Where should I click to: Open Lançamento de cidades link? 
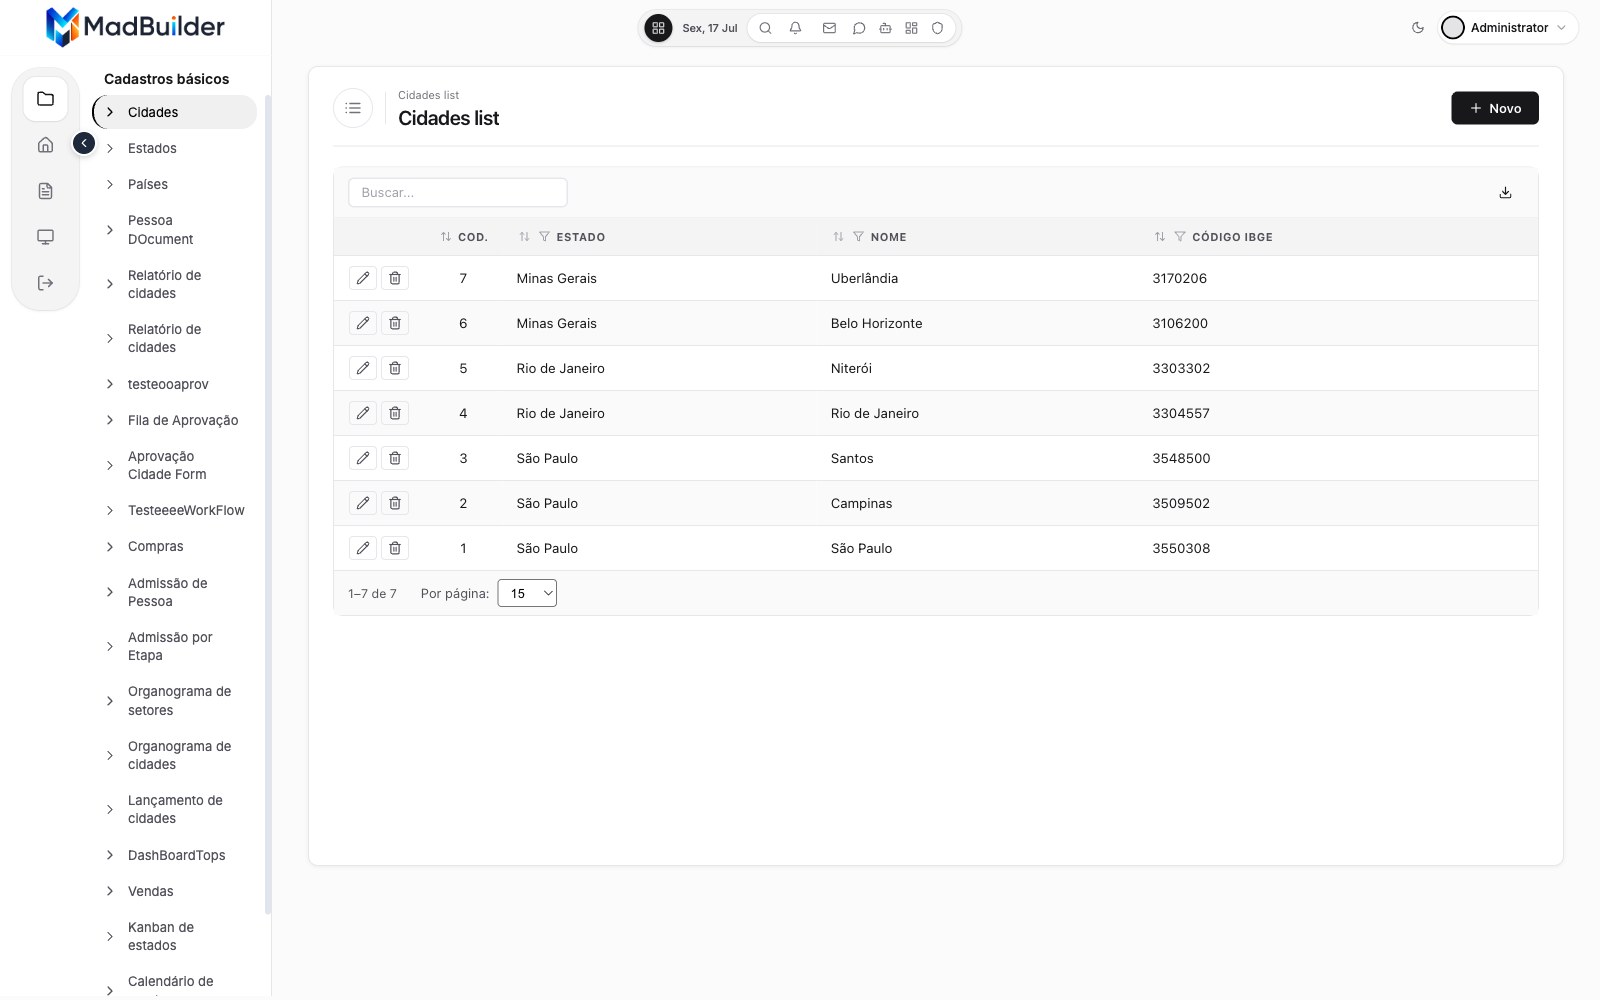pyautogui.click(x=175, y=809)
